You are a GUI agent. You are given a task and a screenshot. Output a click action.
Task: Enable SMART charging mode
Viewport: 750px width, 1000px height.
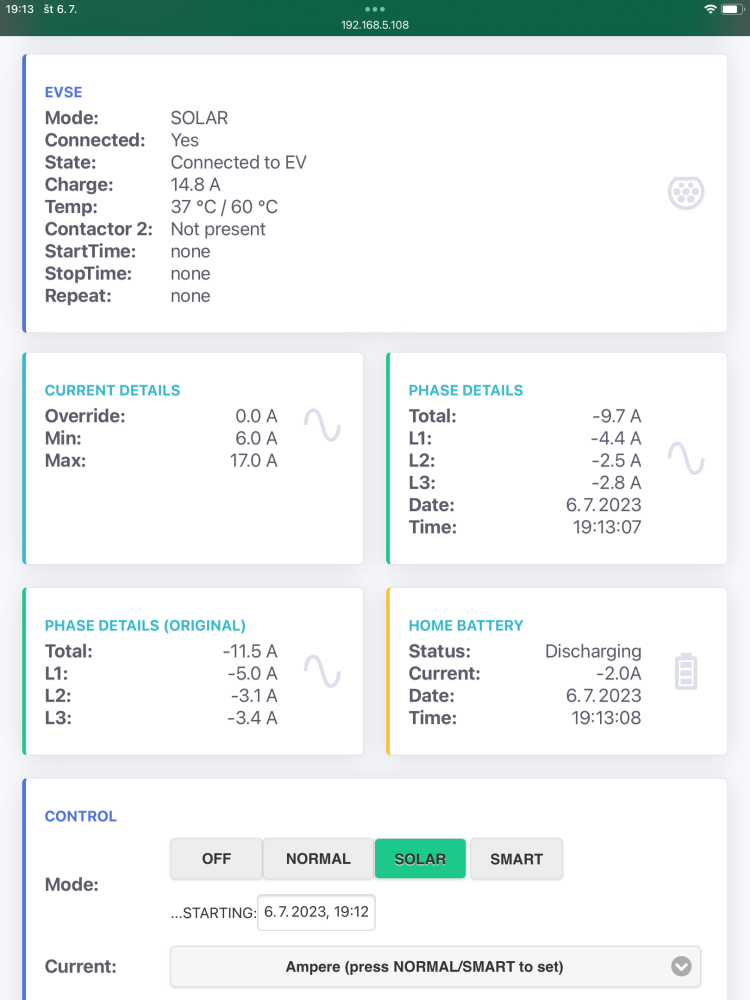point(516,858)
